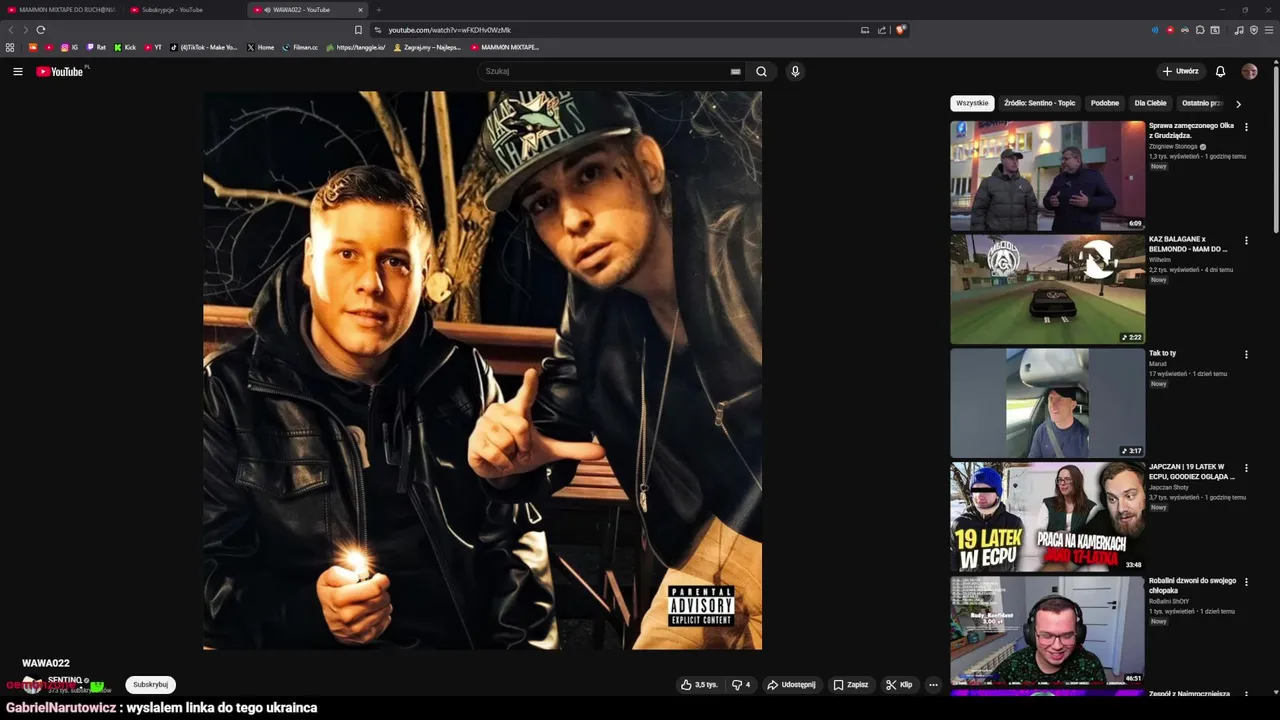The width and height of the screenshot is (1280, 720).
Task: Open KAZ BAŁAGANE x BELMONDO video thumbnail
Action: [1047, 290]
